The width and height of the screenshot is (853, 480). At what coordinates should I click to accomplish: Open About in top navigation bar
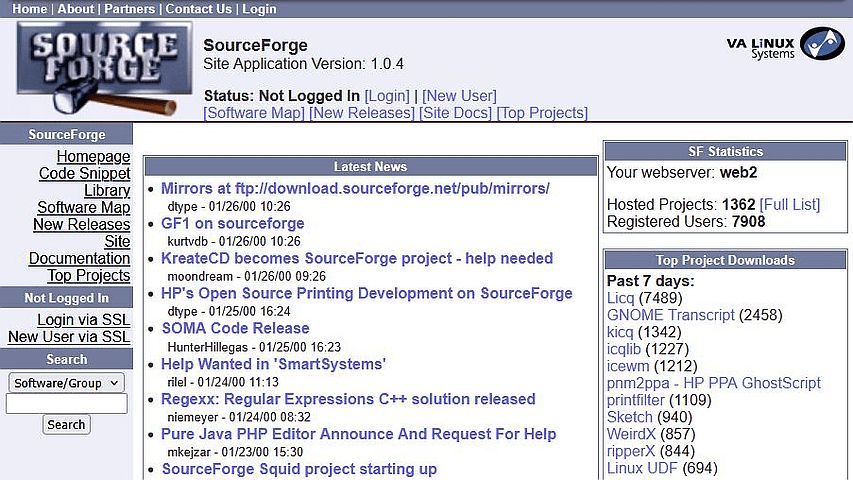[76, 9]
